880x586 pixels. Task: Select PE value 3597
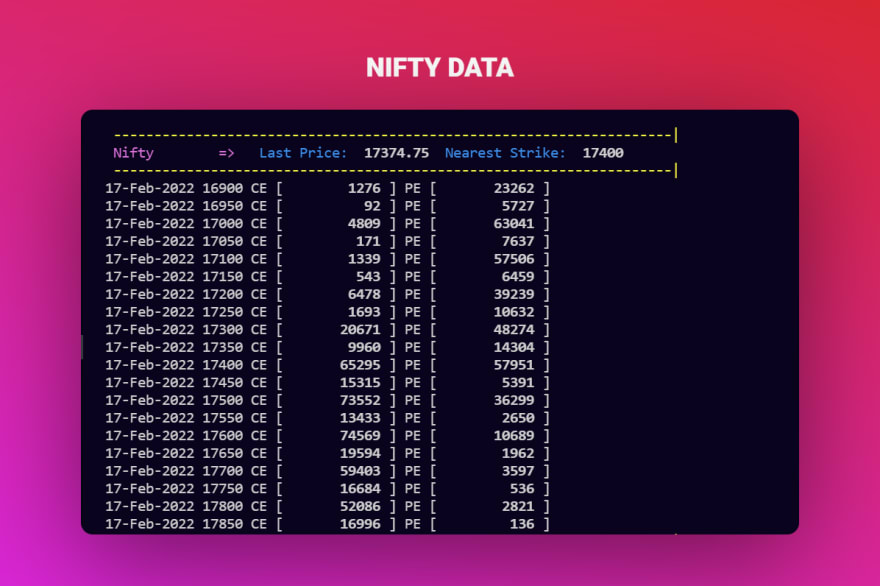[517, 471]
